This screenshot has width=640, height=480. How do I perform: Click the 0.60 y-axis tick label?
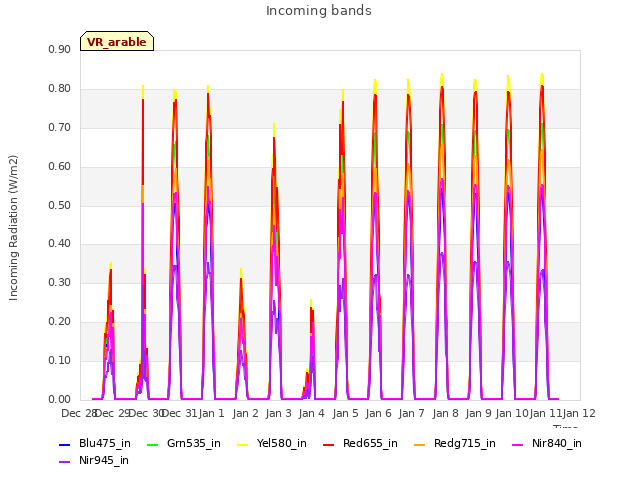(x=60, y=167)
